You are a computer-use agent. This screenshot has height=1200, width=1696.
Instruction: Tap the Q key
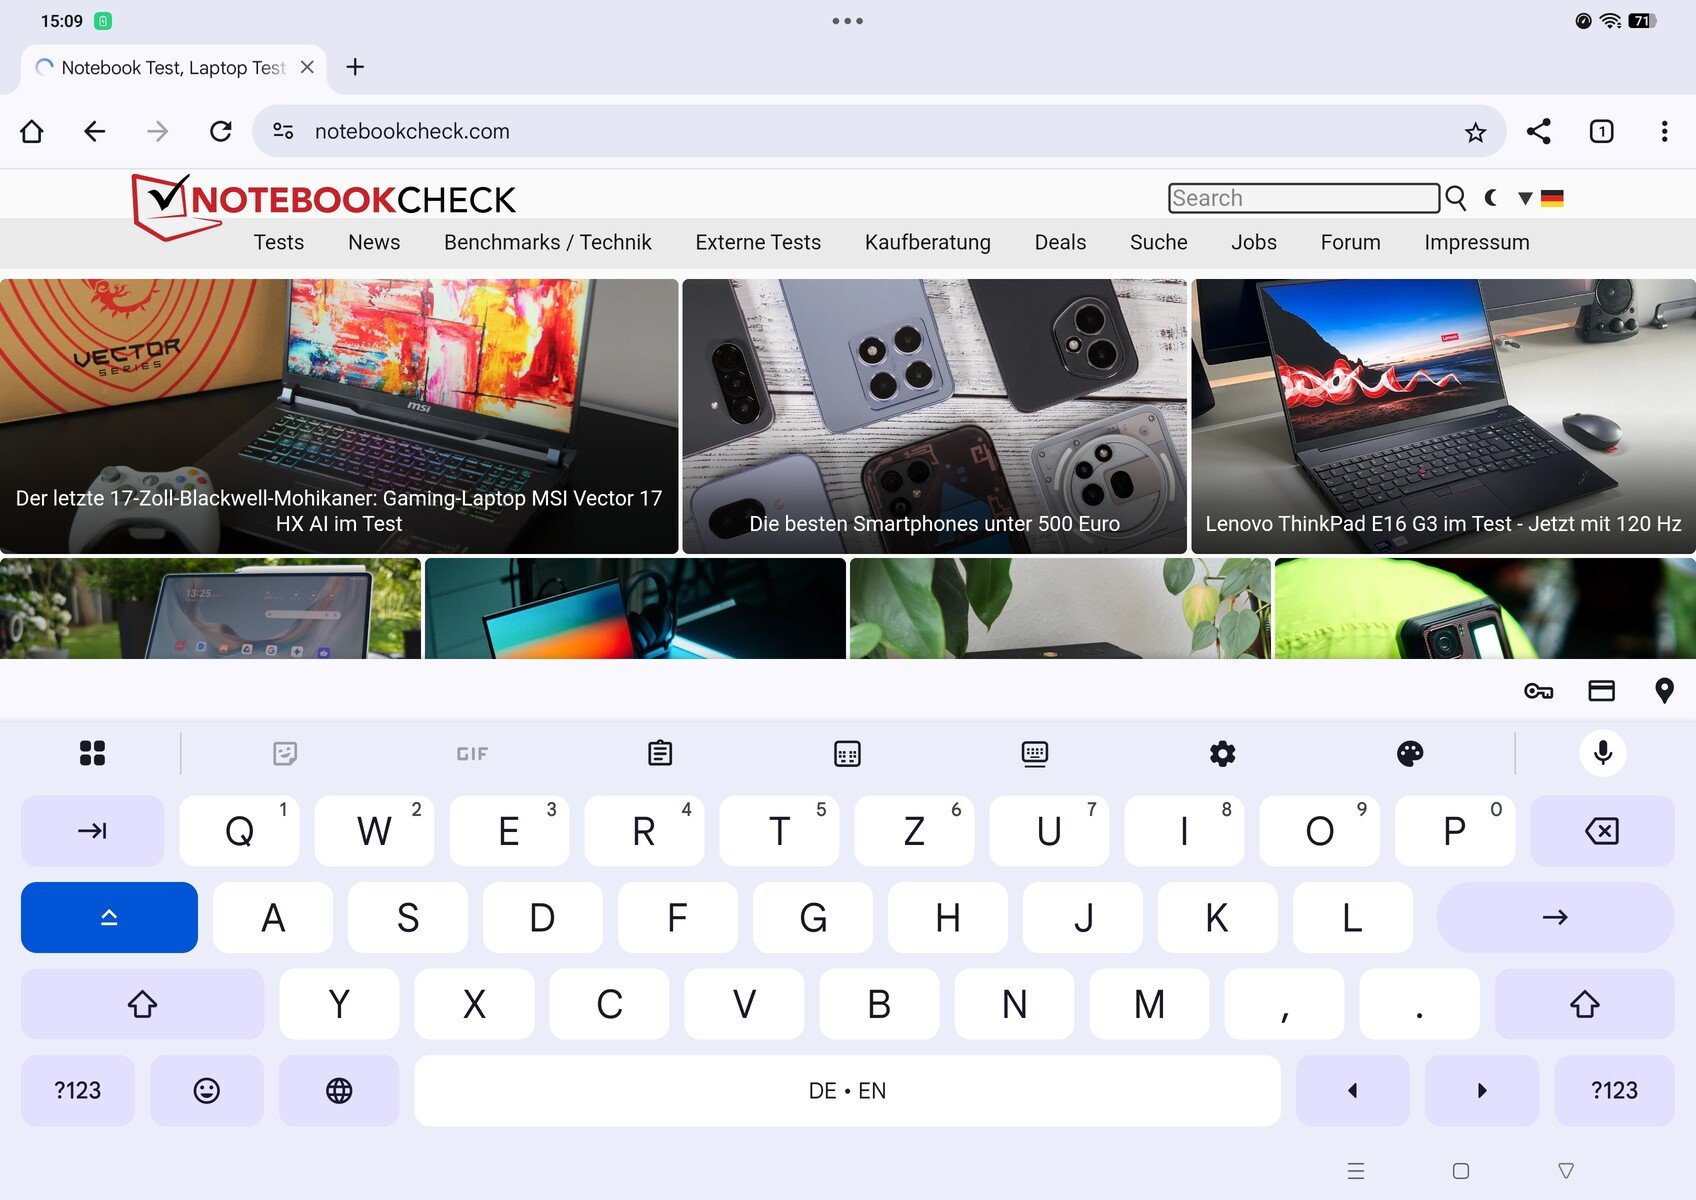239,831
